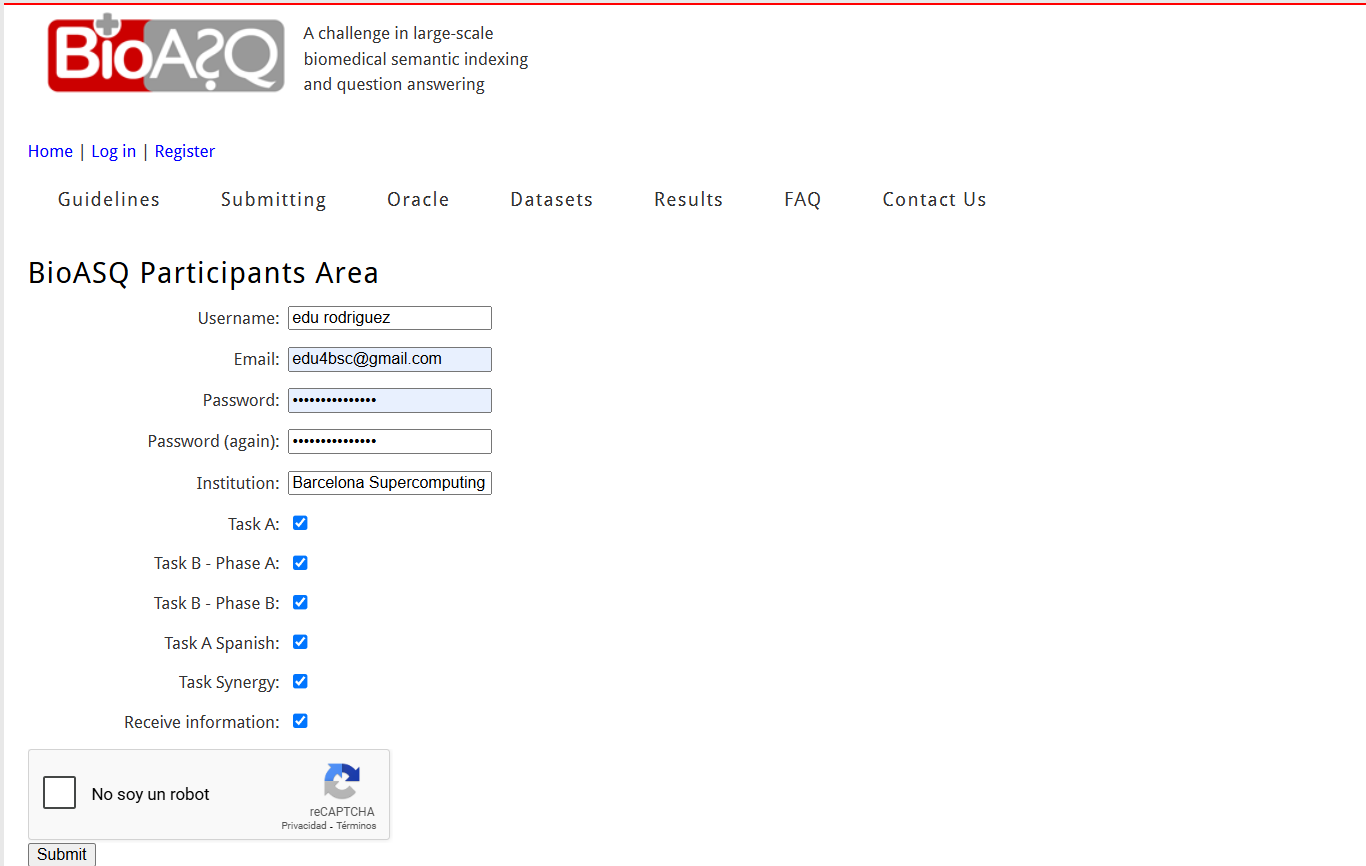Viewport: 1366px width, 866px height.
Task: Open the reCAPTCHA Privacidad link
Action: [x=304, y=826]
